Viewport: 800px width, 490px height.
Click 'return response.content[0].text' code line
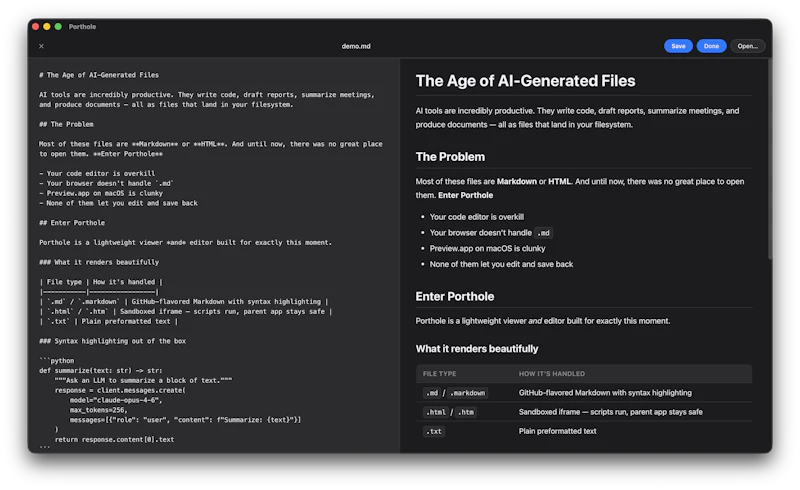(114, 439)
